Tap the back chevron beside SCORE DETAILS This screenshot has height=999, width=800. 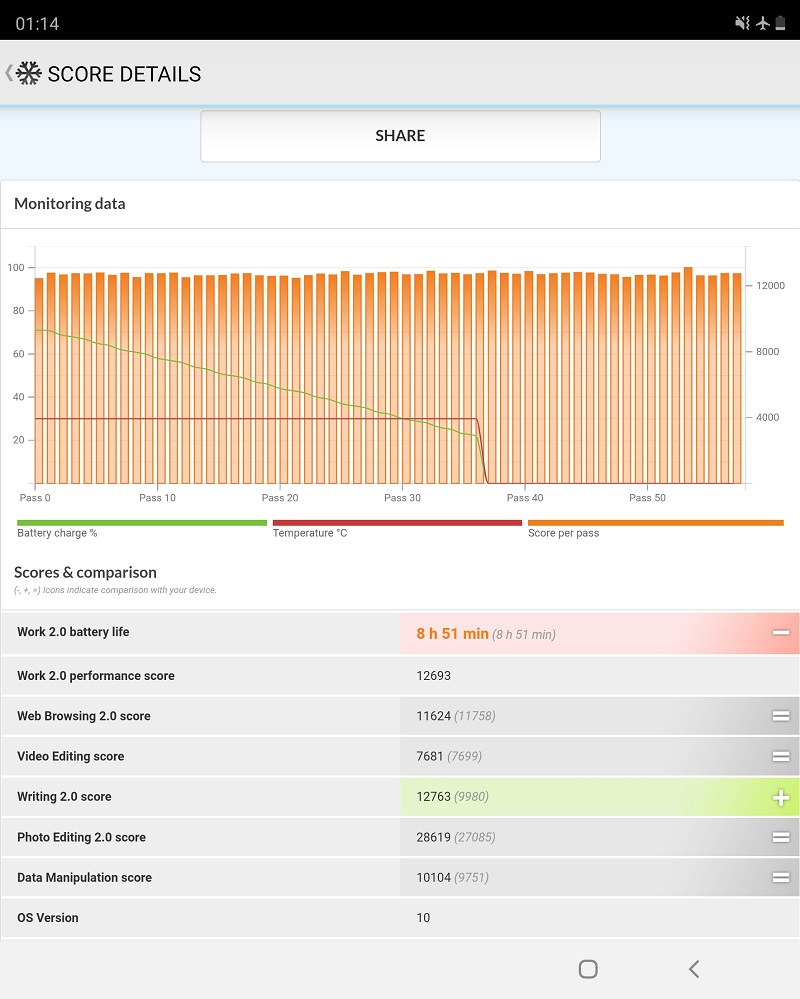(8, 73)
